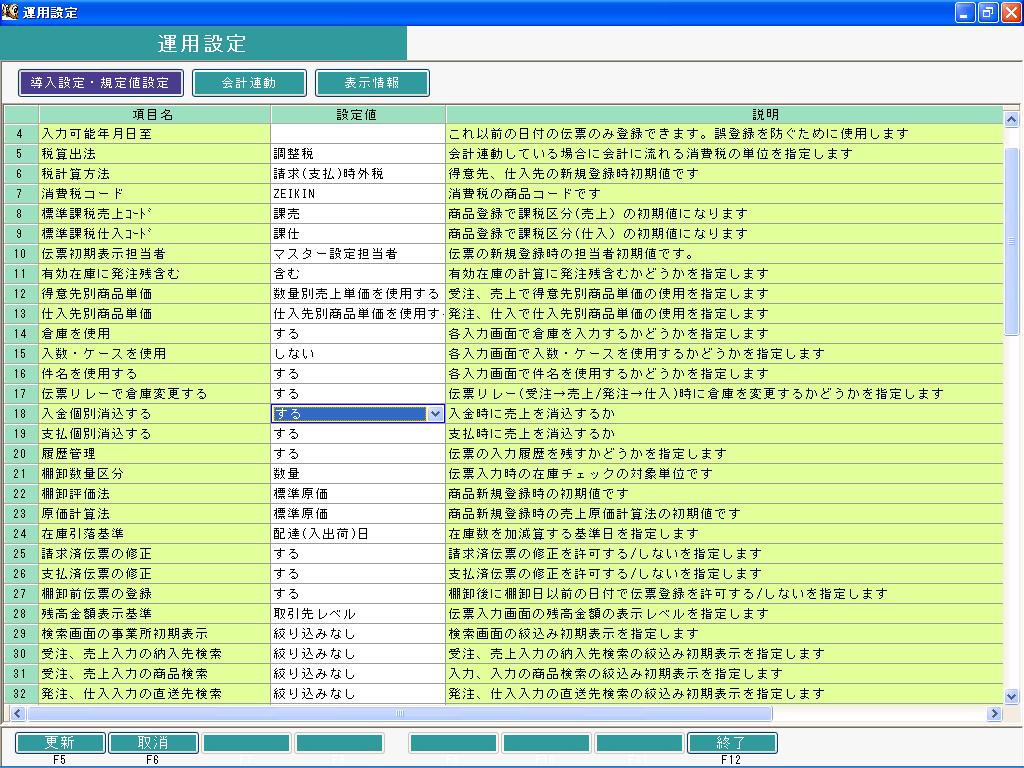
Task: Open the 導入設定・規定値設定 tab
Action: tap(101, 83)
